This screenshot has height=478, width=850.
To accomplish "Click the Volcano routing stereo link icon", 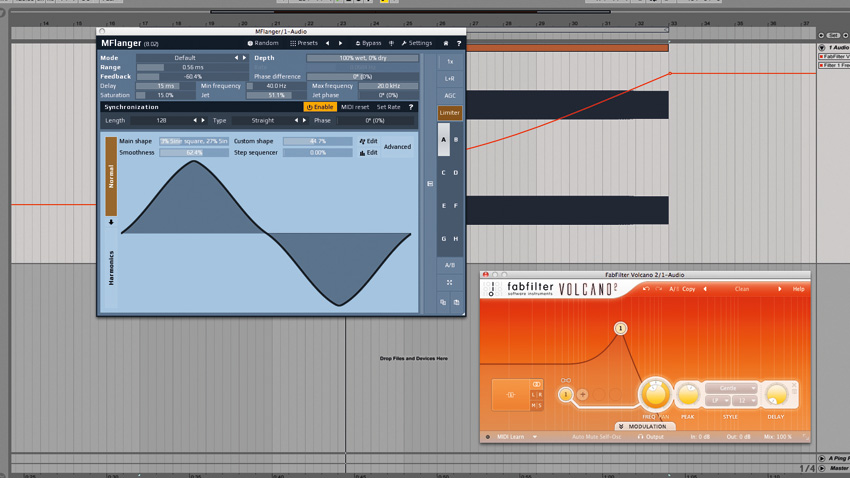I will click(537, 384).
